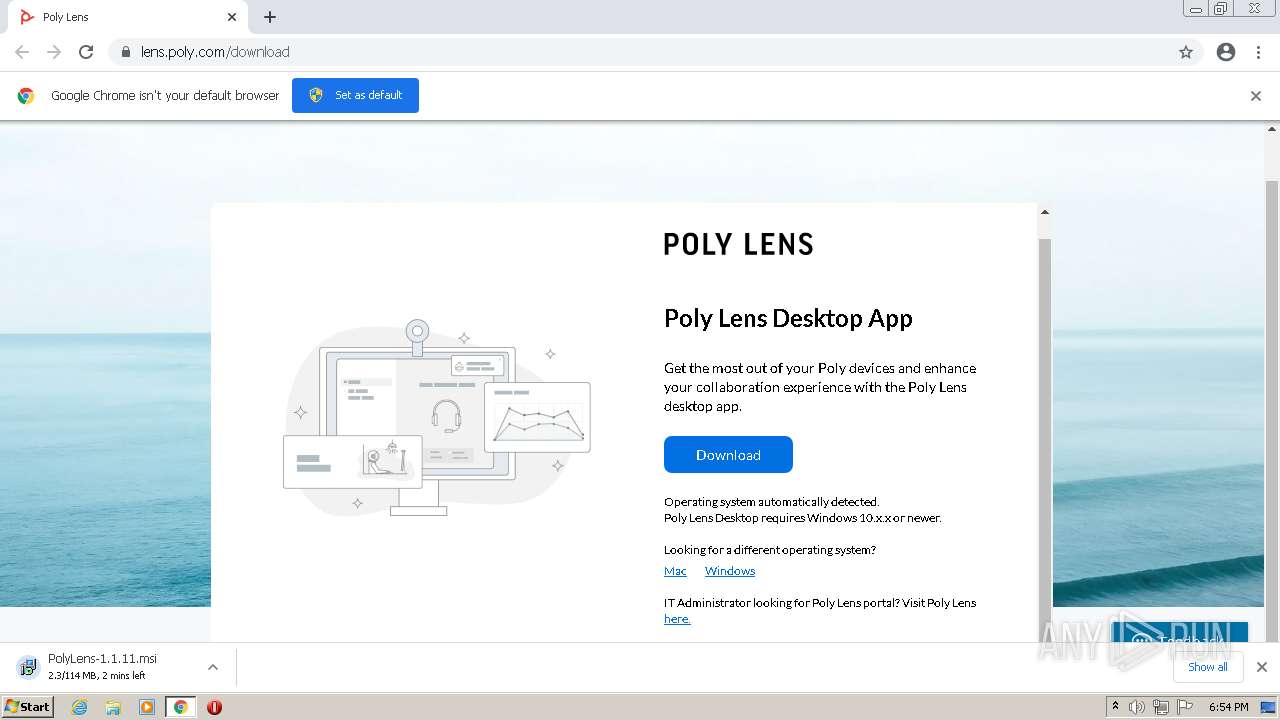This screenshot has height=720, width=1280.
Task: Click Show all downloads
Action: (x=1208, y=667)
